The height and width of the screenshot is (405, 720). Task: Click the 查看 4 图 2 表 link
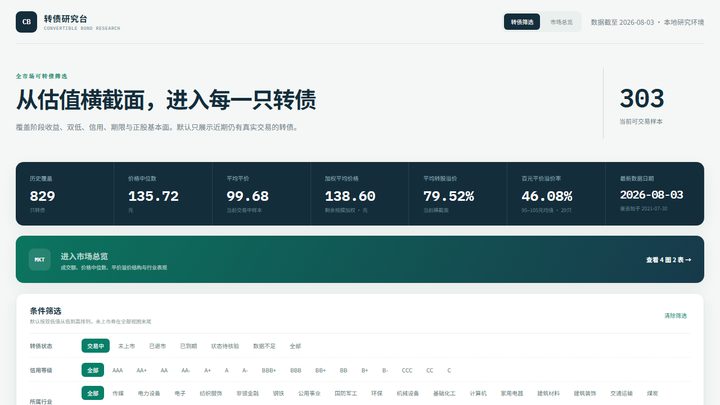click(x=668, y=260)
